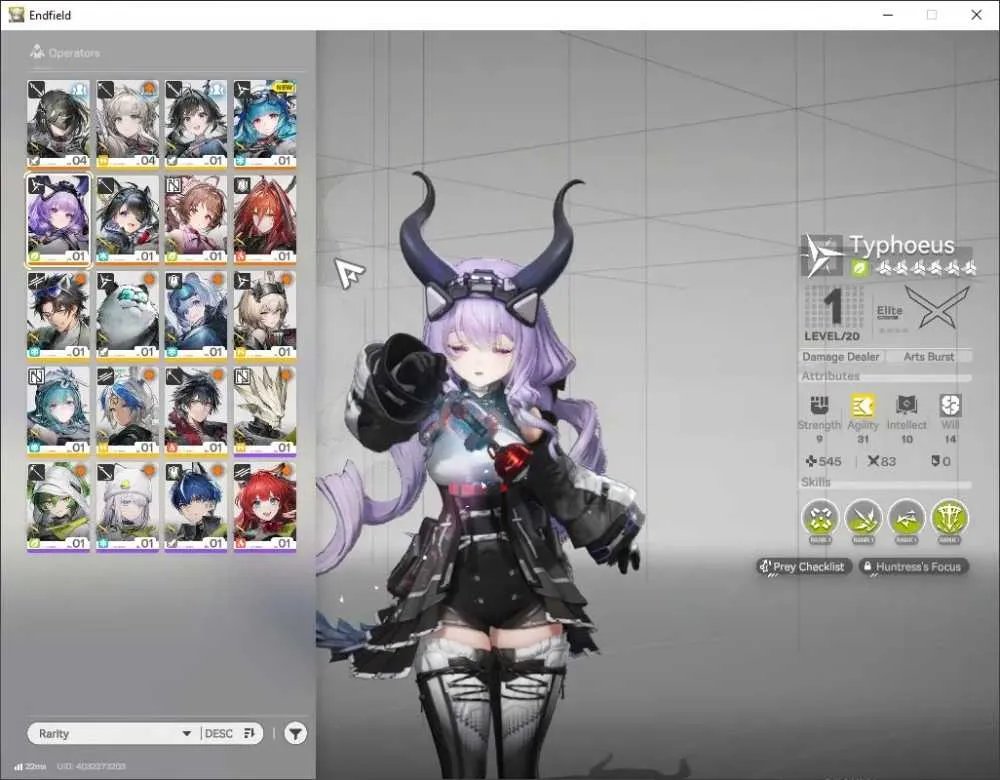Select the blonde rabbit-eared crowned operator card
Image resolution: width=1000 pixels, height=780 pixels.
(265, 315)
